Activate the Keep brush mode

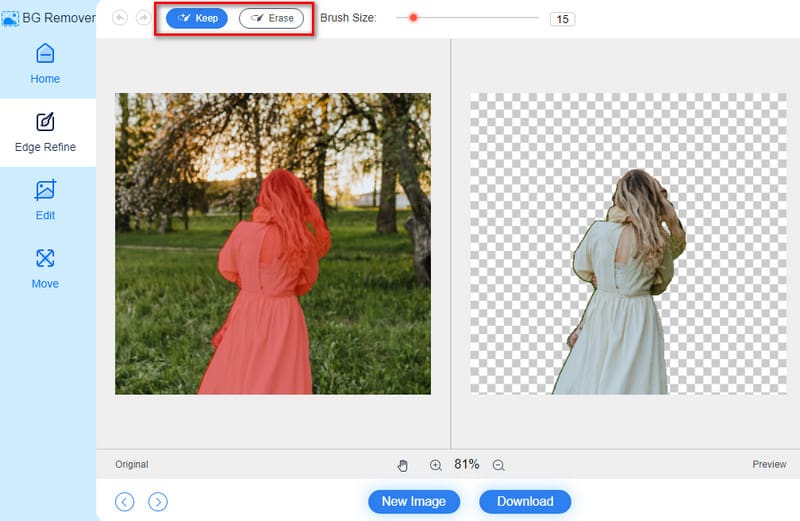point(197,18)
